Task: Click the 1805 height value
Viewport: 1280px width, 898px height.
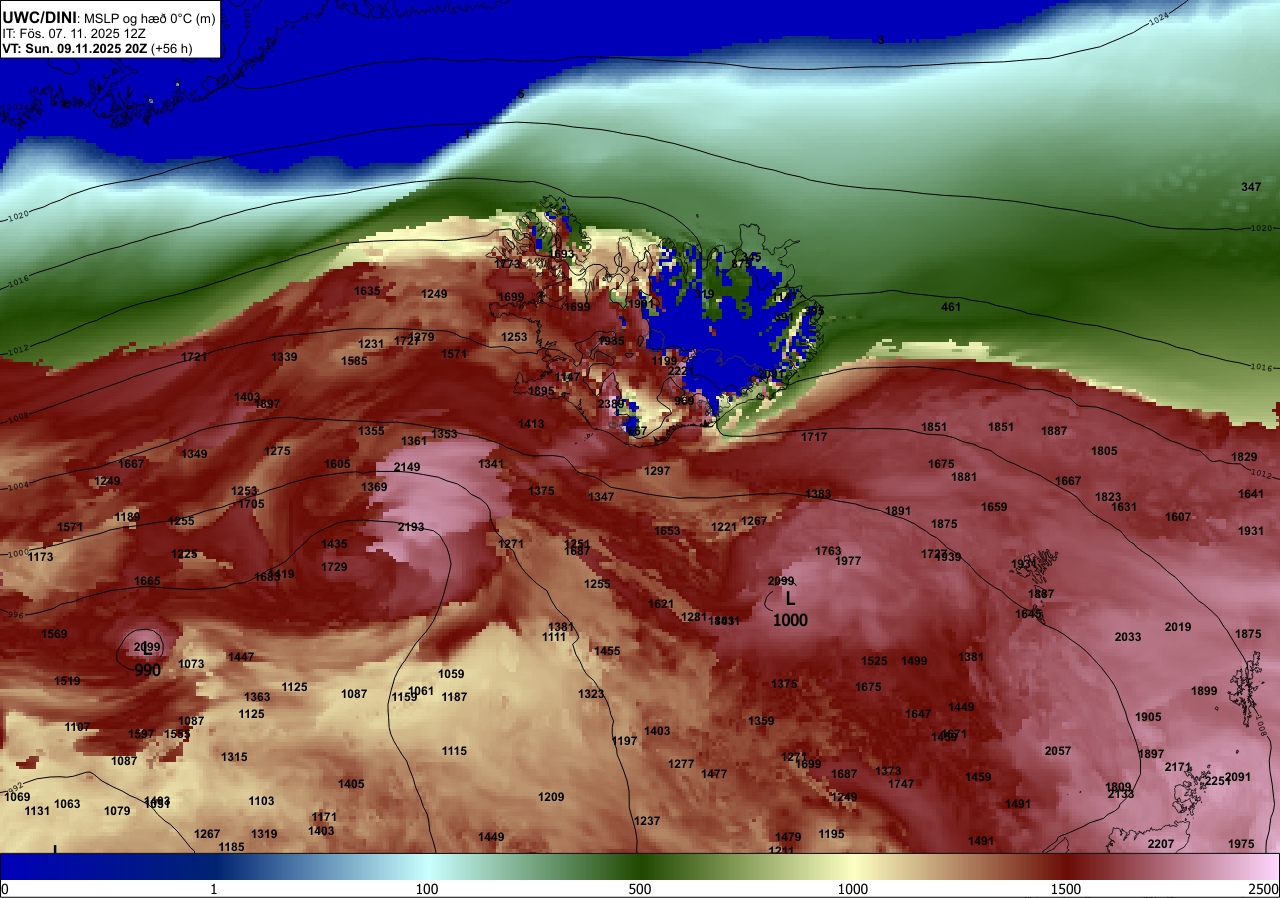Action: click(1104, 451)
